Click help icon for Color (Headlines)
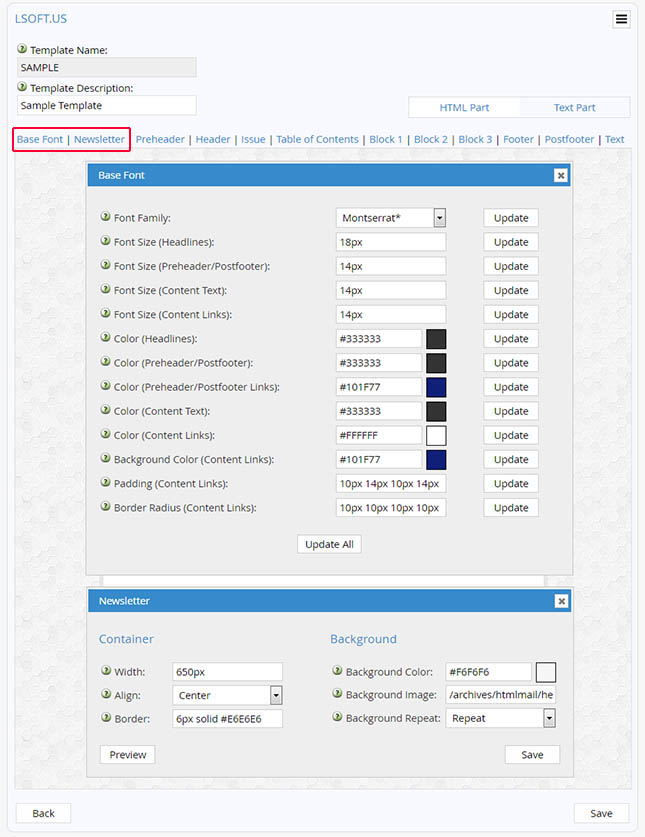Screen dimensions: 645x837 (106, 337)
